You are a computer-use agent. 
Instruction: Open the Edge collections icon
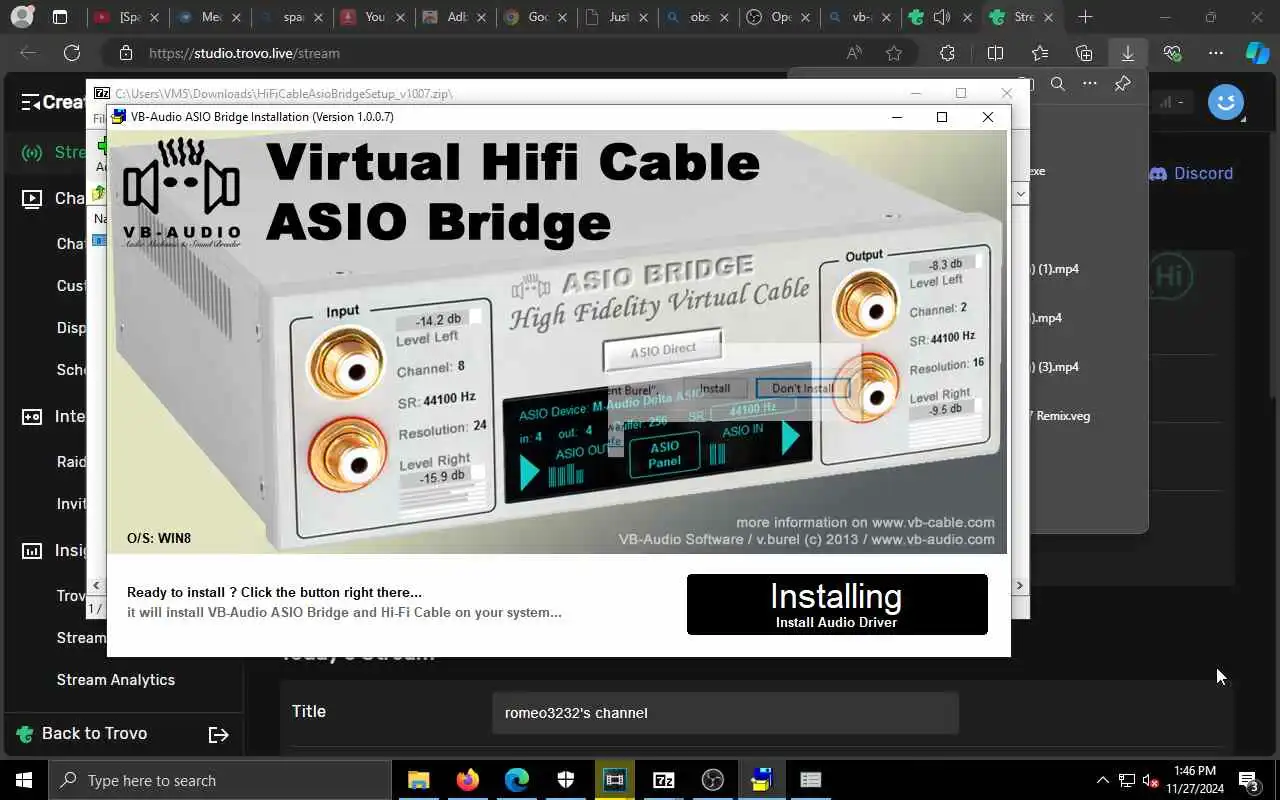(x=1084, y=53)
